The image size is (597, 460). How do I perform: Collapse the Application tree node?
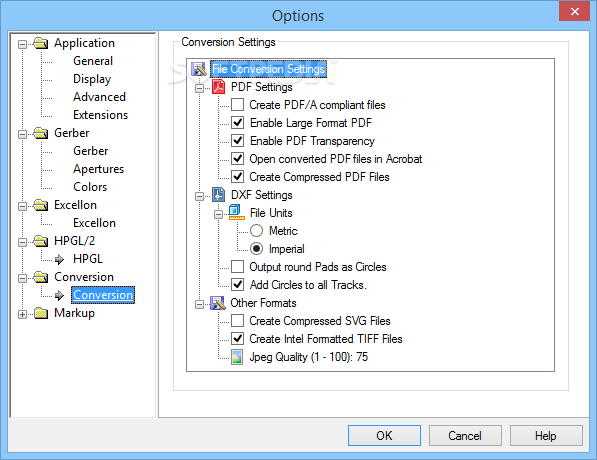pos(22,45)
